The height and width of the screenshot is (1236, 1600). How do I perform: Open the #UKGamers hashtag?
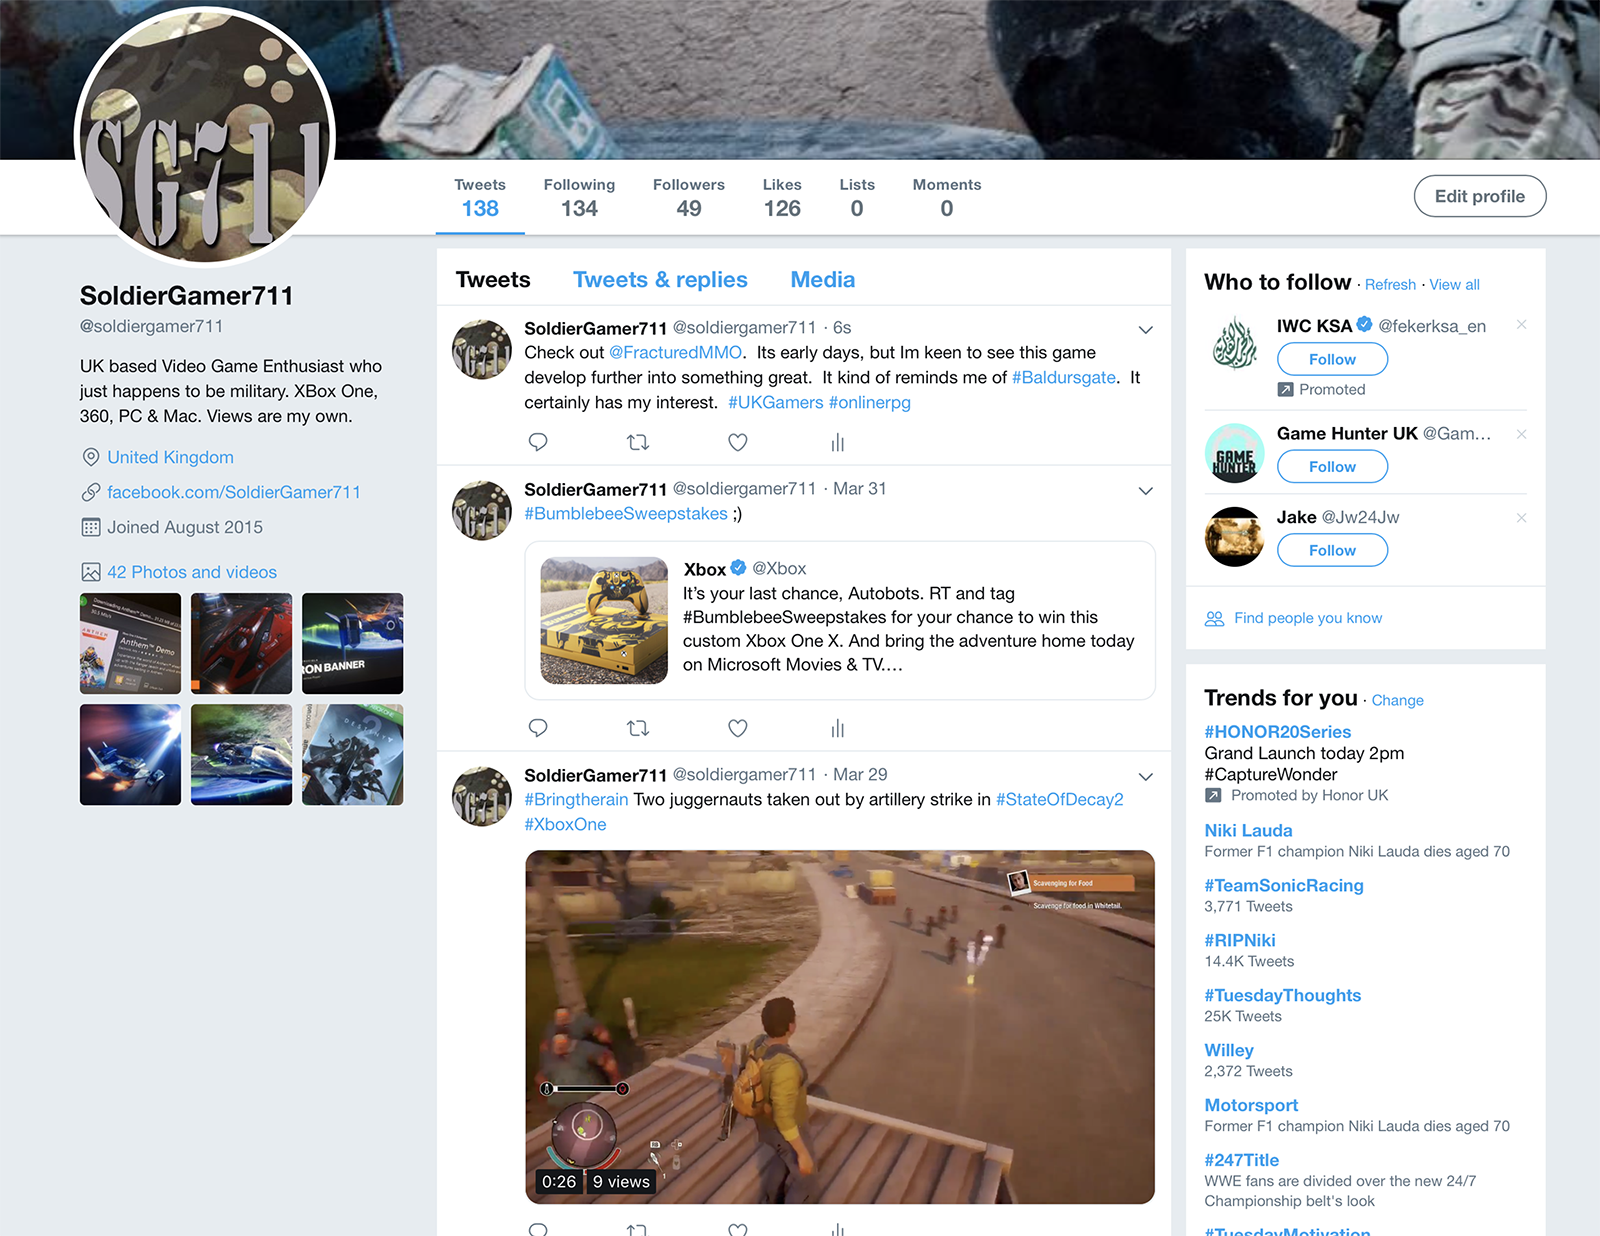point(776,402)
